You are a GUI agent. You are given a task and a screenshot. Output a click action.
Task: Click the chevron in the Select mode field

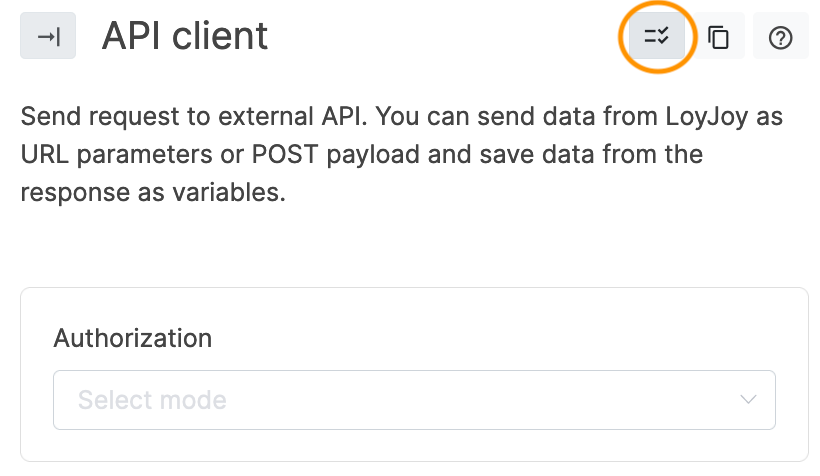(x=748, y=400)
